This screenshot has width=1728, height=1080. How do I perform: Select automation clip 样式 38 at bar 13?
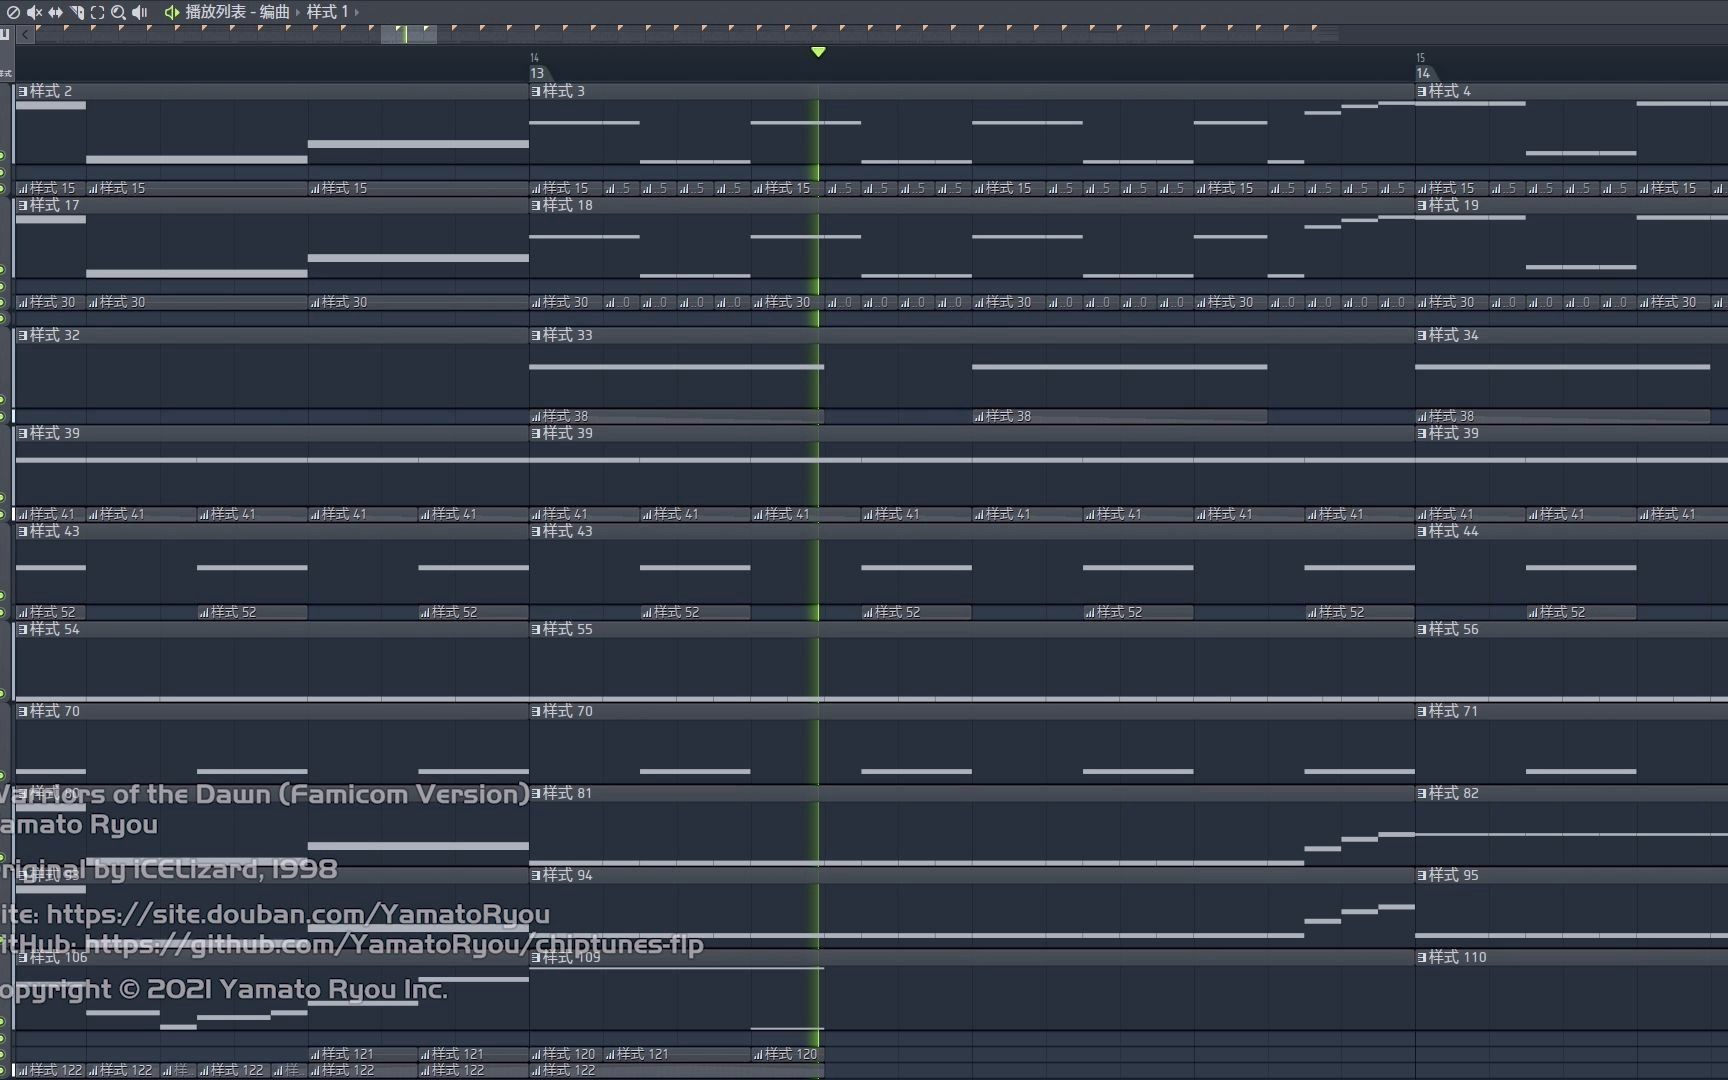[x=676, y=416]
